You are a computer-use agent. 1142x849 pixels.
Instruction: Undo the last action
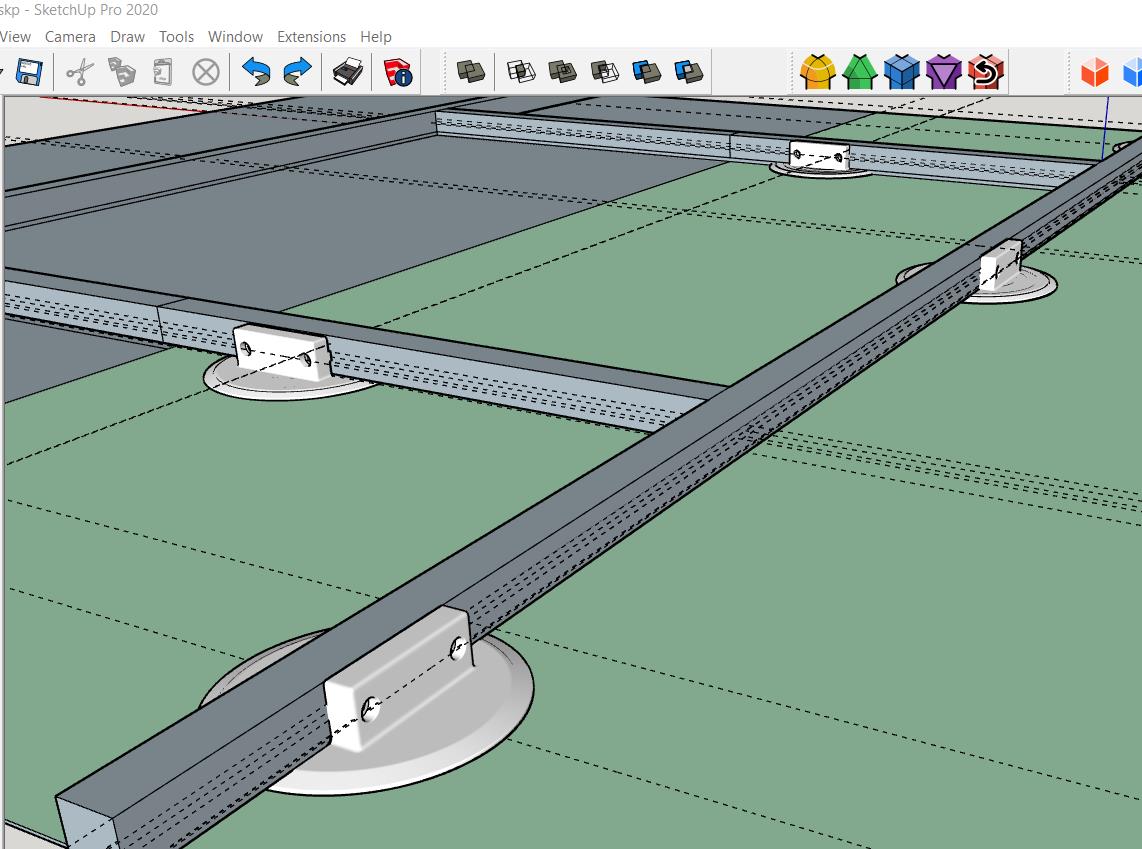pos(256,72)
